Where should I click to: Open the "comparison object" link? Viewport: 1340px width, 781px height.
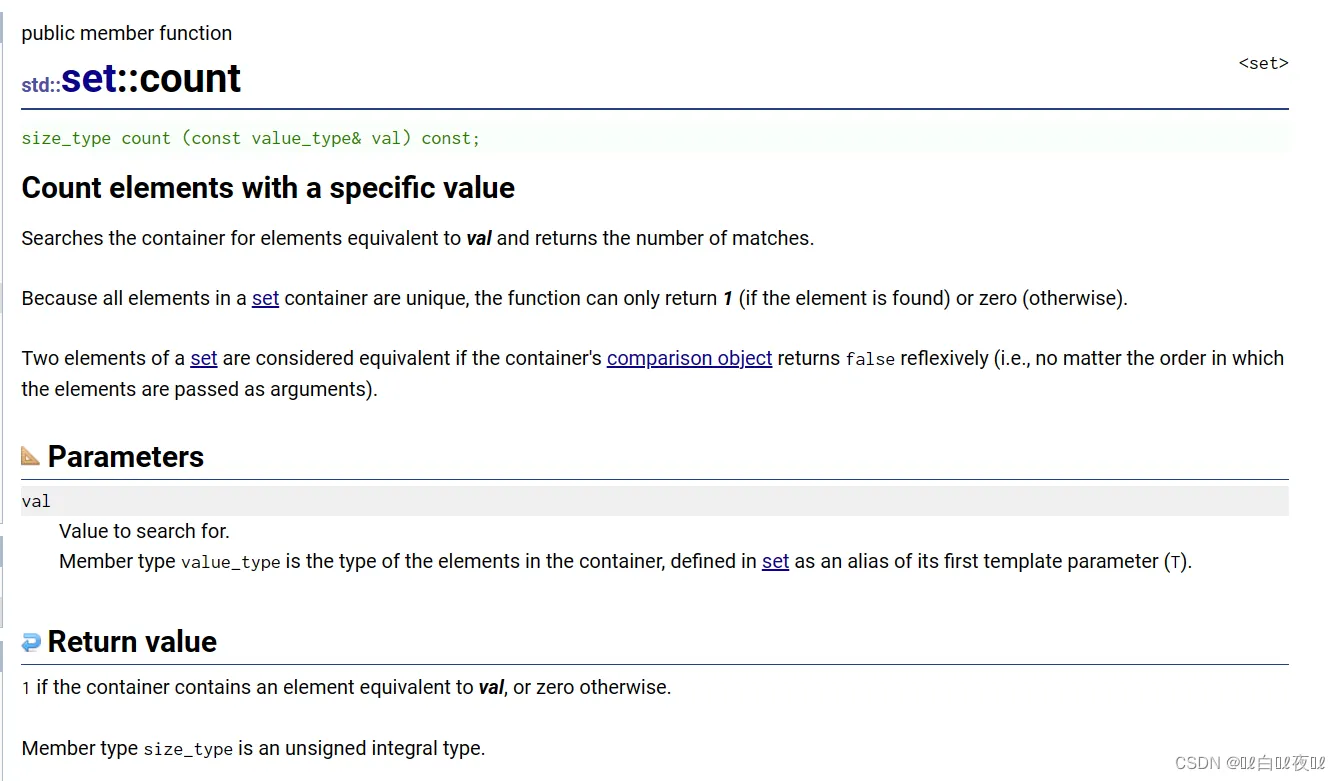689,358
